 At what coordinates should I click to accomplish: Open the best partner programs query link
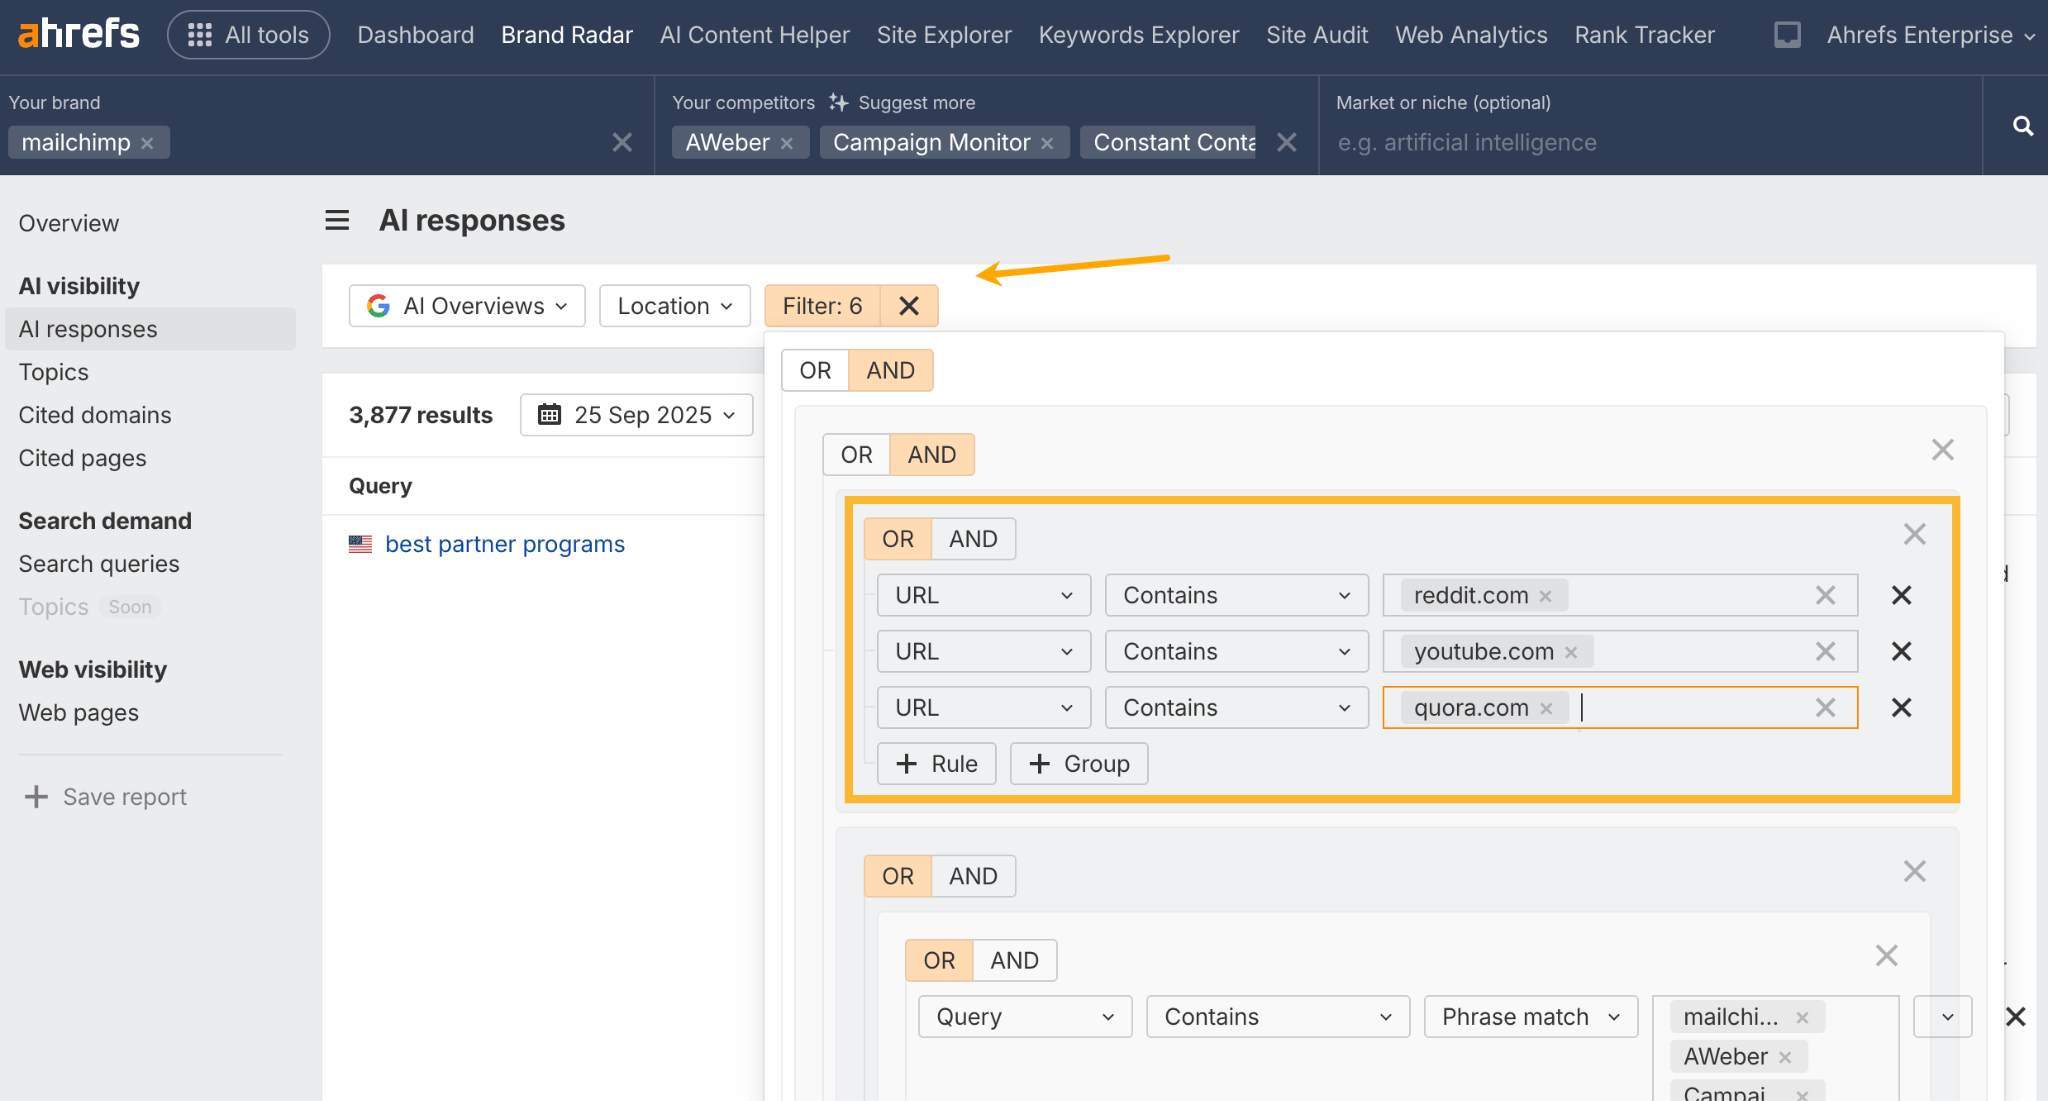(504, 543)
